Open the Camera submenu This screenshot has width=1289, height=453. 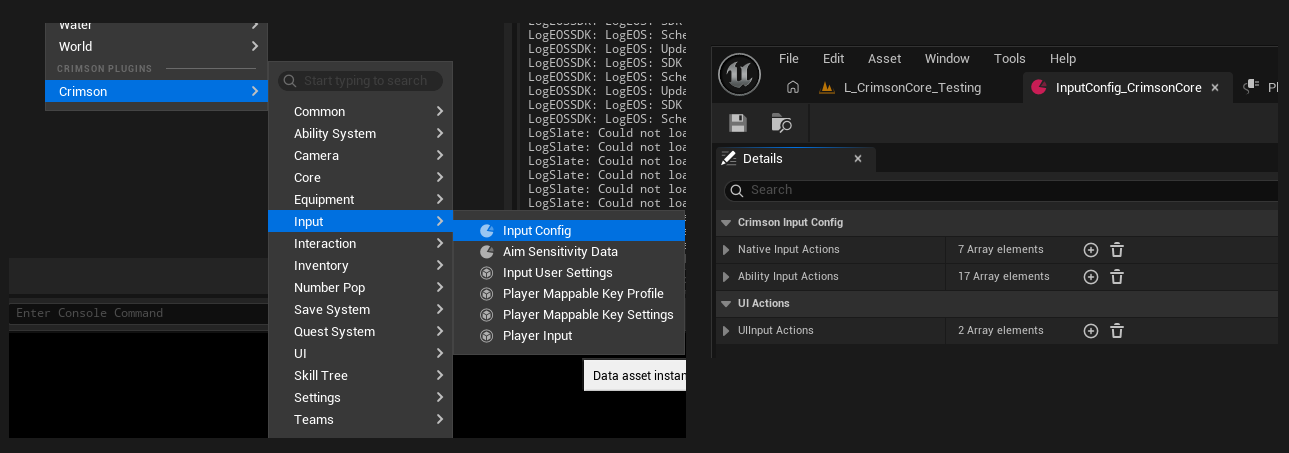pyautogui.click(x=360, y=156)
